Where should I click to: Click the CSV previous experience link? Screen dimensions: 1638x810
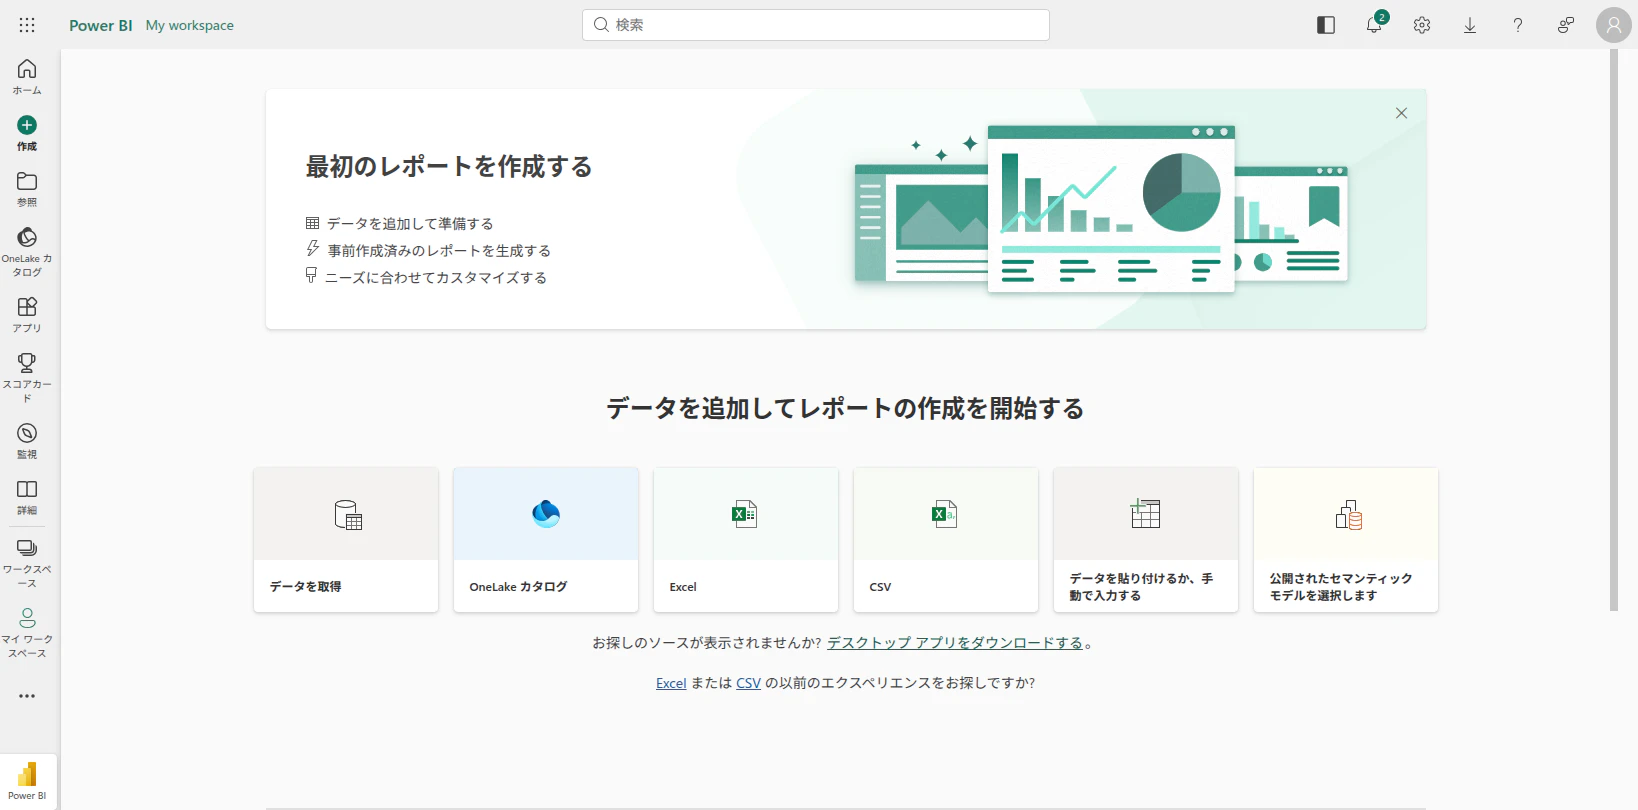pos(749,683)
